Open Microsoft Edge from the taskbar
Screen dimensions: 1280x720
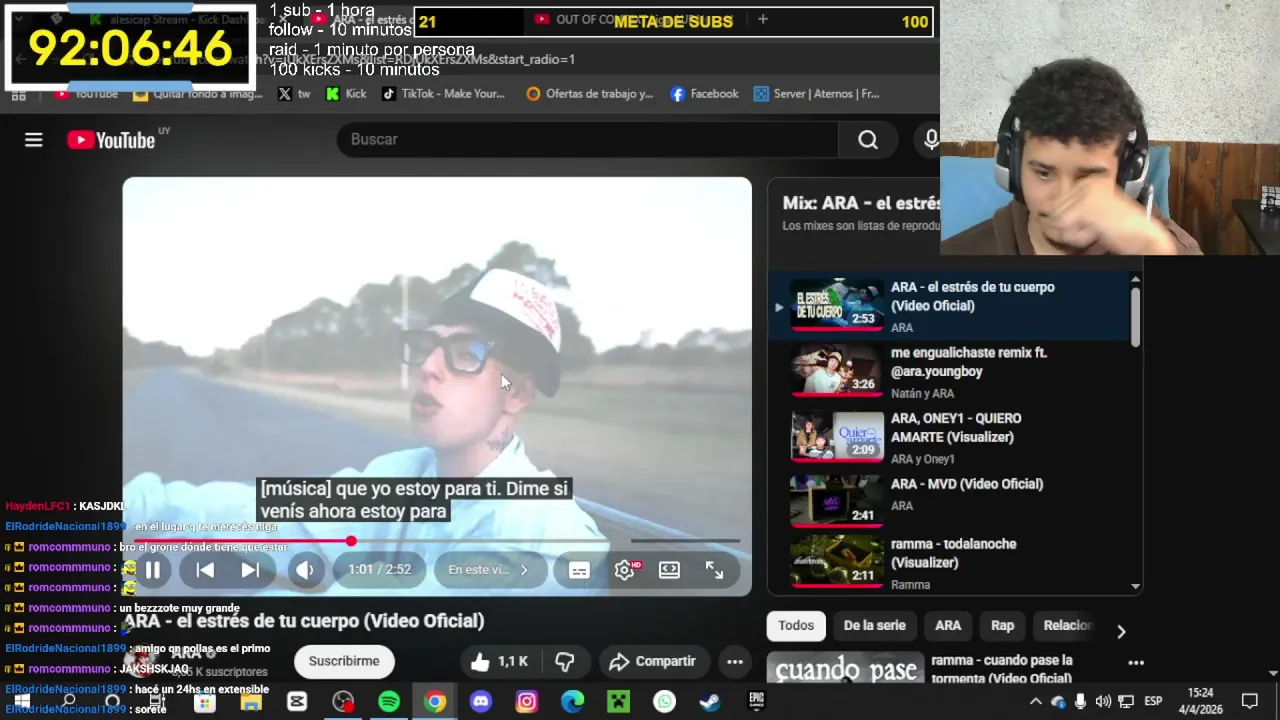pyautogui.click(x=572, y=702)
